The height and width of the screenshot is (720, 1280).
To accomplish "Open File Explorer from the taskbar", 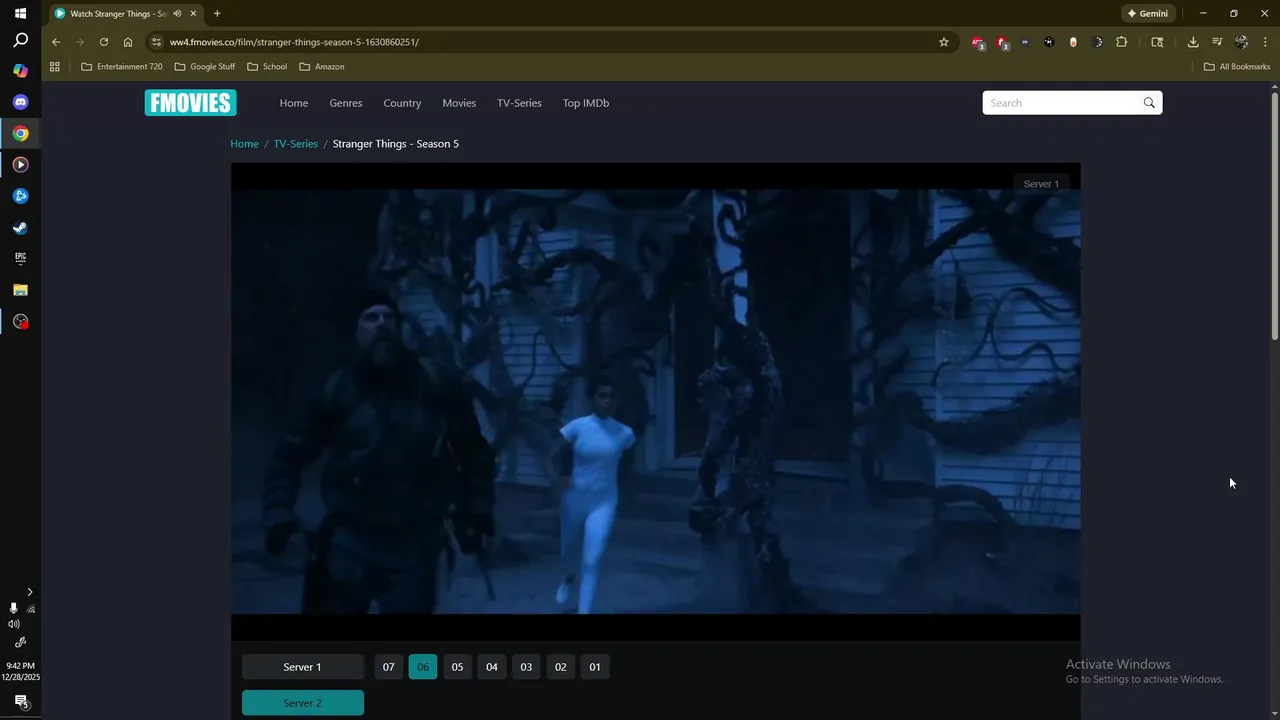I will [x=20, y=290].
